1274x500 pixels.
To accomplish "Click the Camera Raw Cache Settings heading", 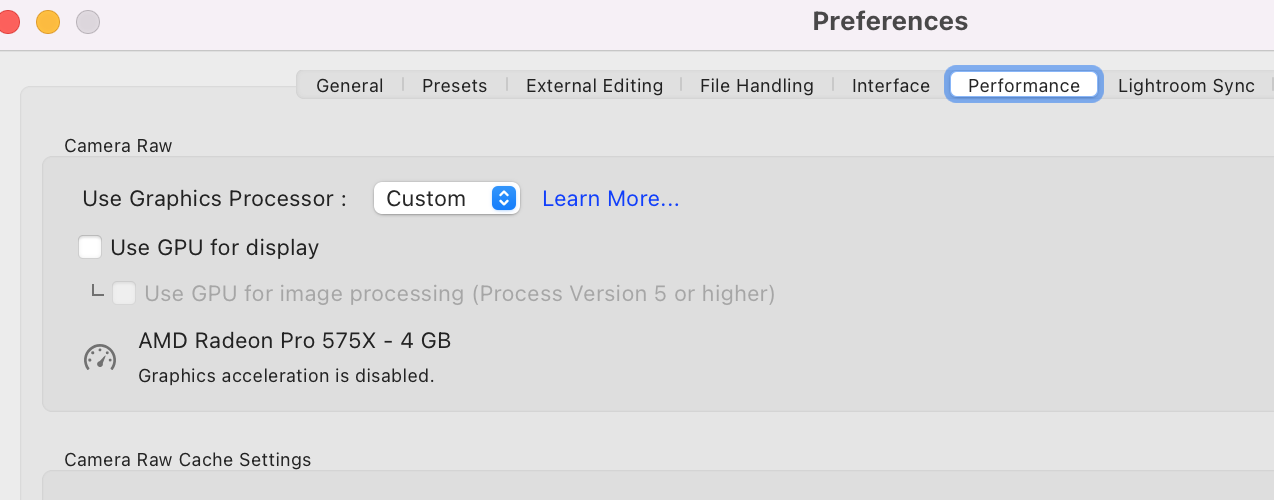I will 187,459.
